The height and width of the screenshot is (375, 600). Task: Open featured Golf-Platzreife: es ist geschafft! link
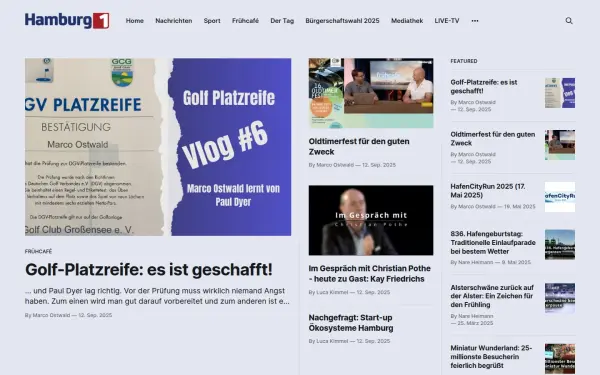(484, 86)
